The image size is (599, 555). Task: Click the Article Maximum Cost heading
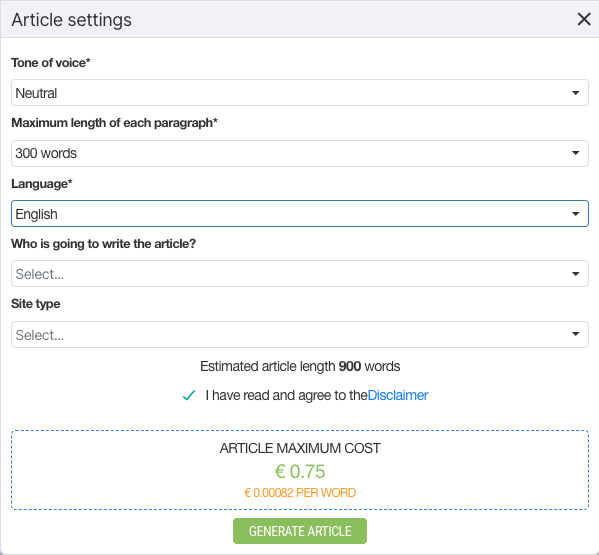tap(300, 448)
